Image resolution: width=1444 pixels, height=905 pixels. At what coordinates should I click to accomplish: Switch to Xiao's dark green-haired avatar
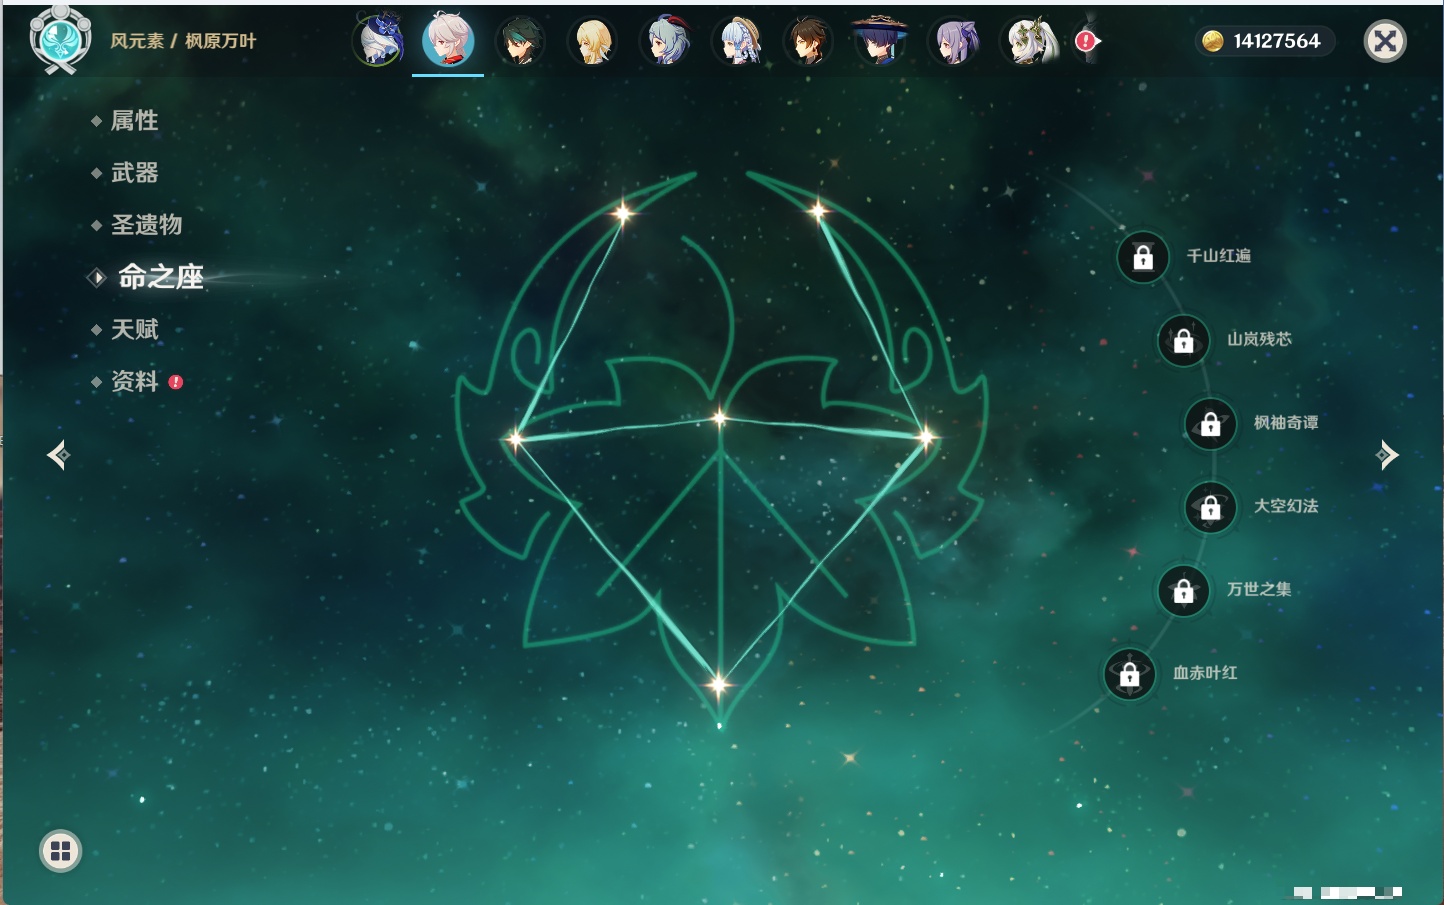tap(520, 41)
